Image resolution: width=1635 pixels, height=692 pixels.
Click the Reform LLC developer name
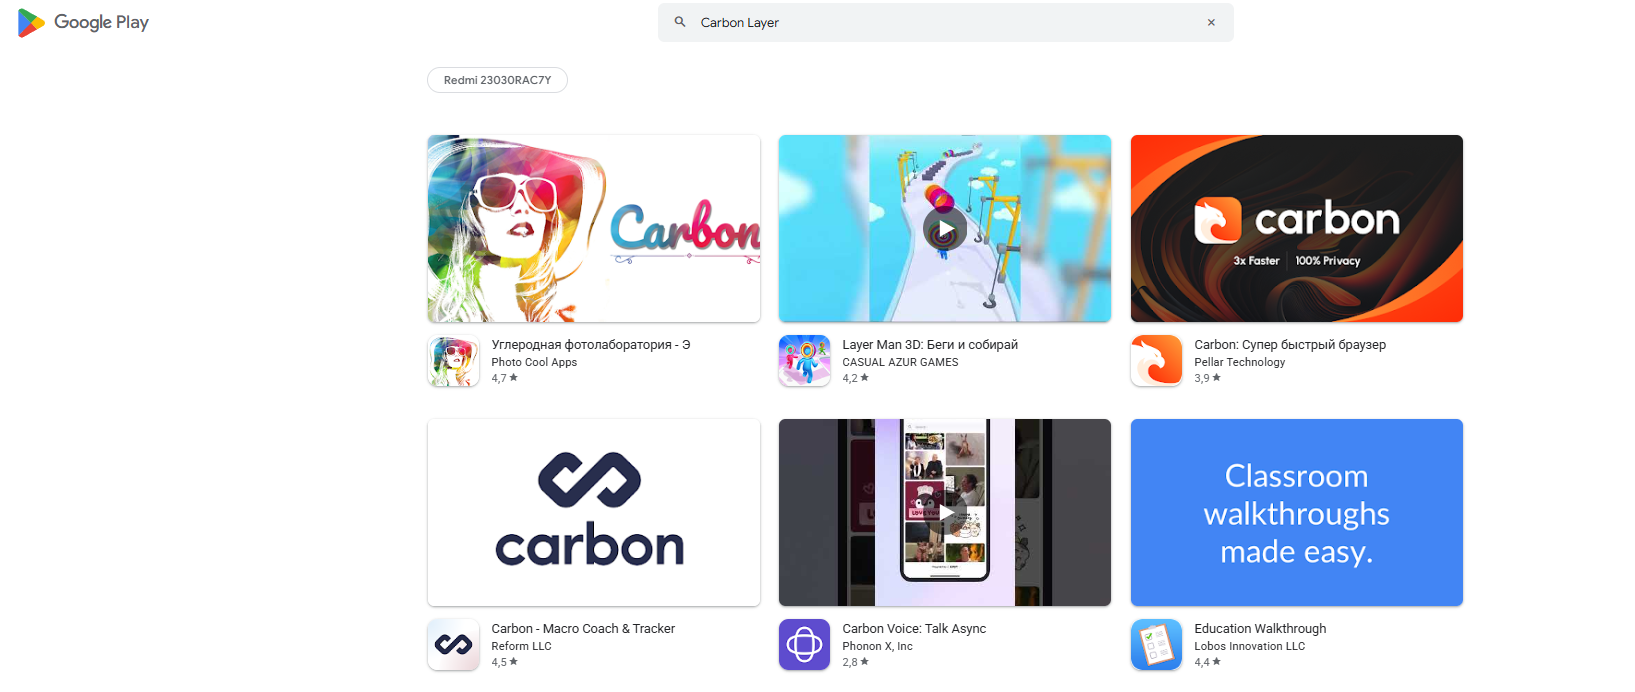click(x=521, y=647)
